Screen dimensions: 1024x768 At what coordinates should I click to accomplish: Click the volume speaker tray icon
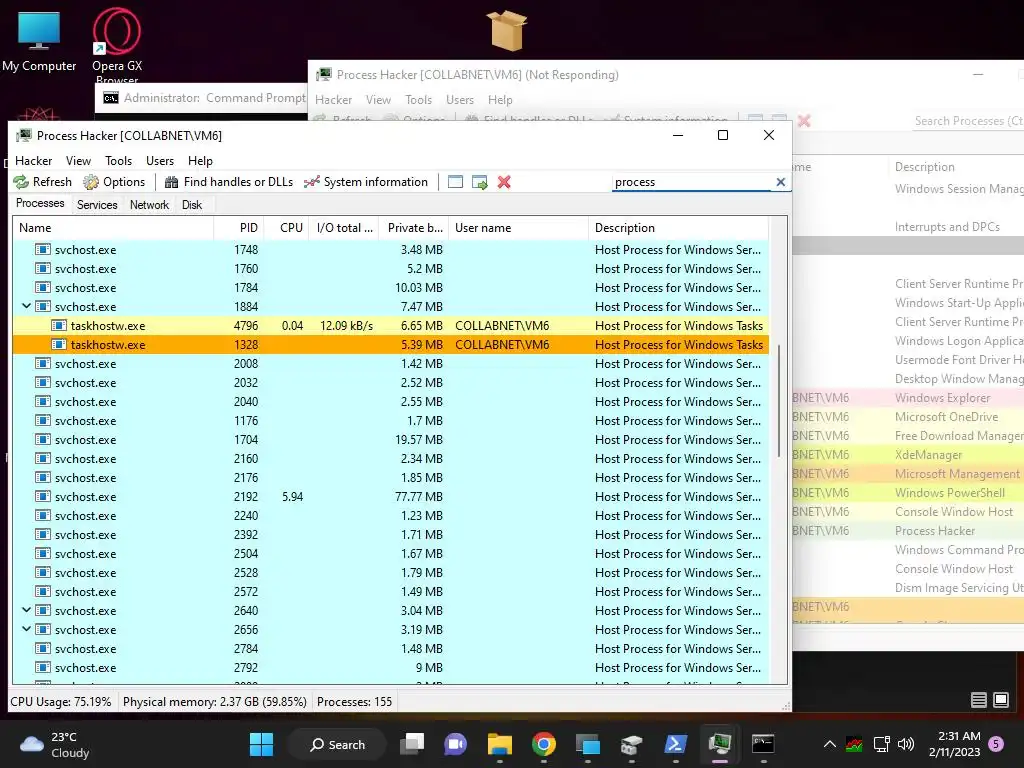point(906,744)
